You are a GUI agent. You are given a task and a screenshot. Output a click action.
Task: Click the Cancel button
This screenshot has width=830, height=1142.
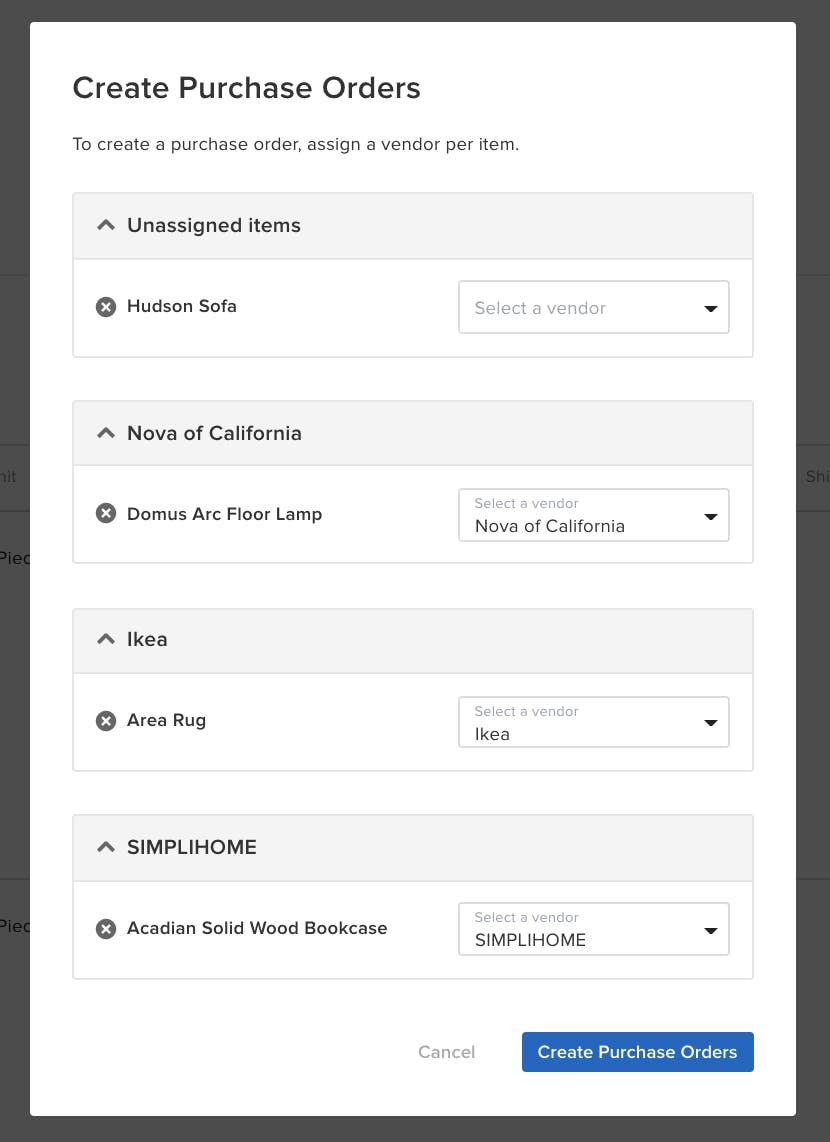point(446,1051)
